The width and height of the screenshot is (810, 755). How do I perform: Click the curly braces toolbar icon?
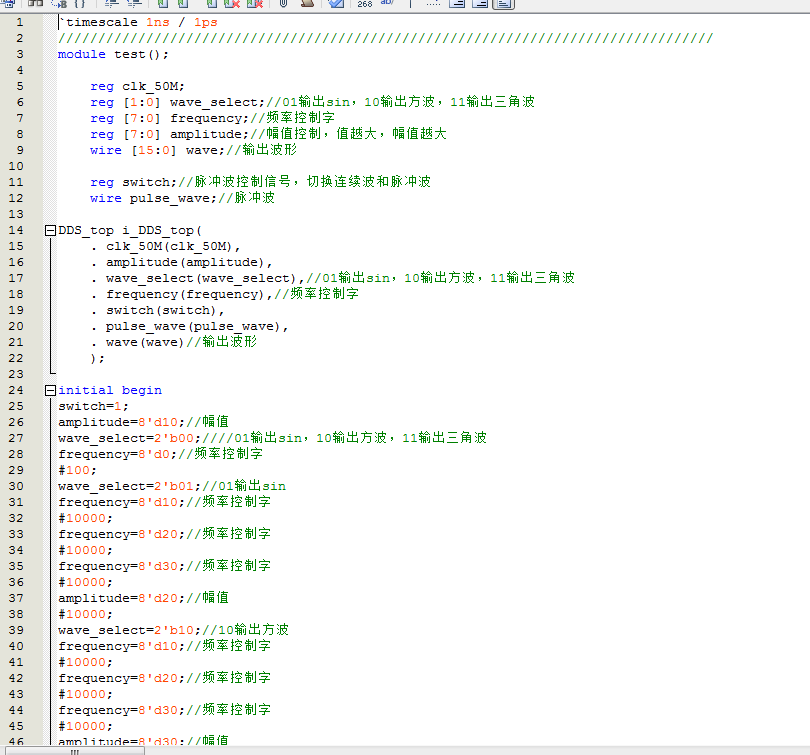[79, 4]
